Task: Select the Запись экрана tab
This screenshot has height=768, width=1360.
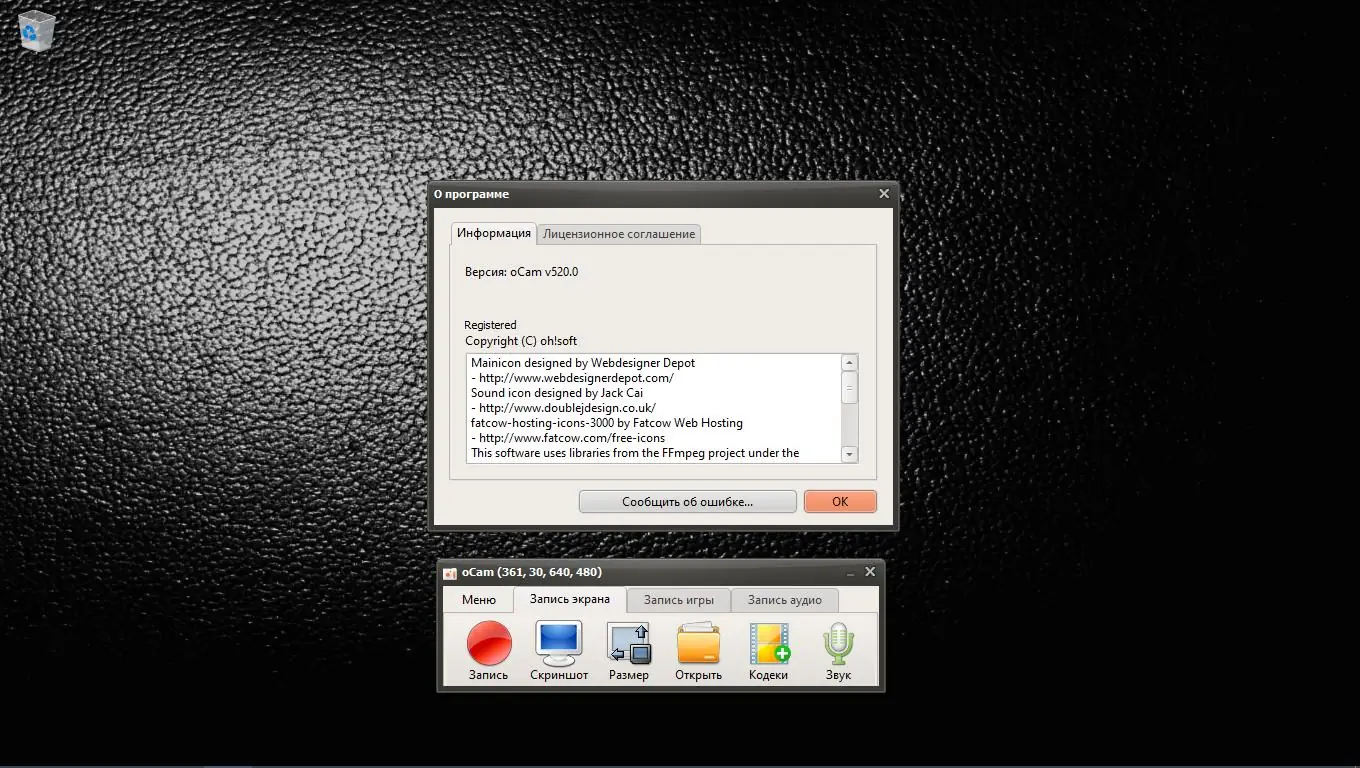Action: click(x=570, y=600)
